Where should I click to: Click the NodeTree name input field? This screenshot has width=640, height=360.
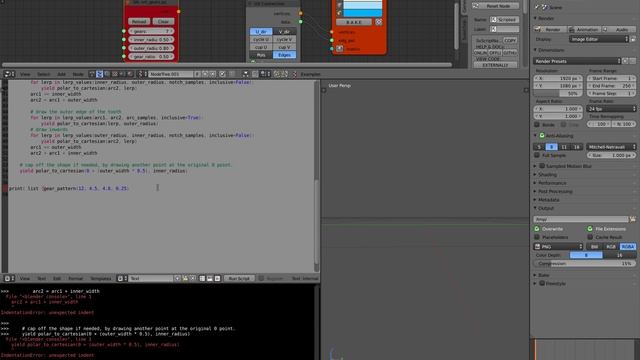tap(171, 74)
